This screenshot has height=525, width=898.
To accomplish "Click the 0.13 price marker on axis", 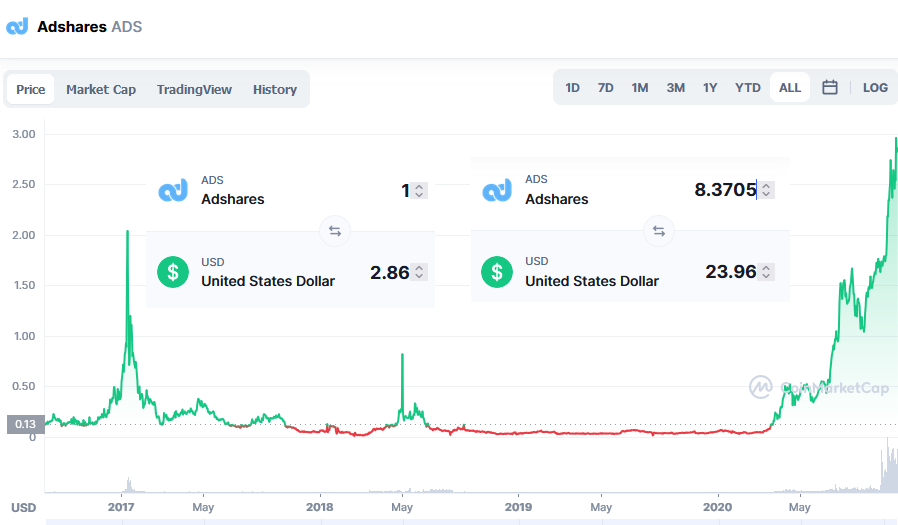I will [25, 424].
